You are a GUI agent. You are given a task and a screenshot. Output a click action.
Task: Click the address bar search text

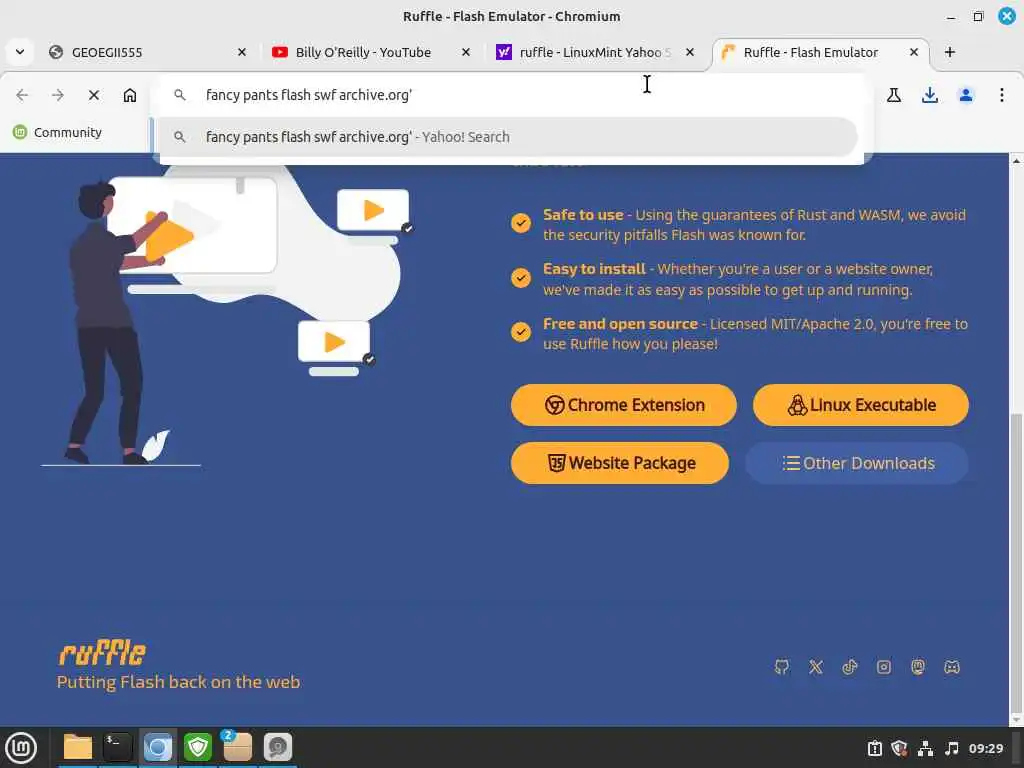click(x=309, y=95)
